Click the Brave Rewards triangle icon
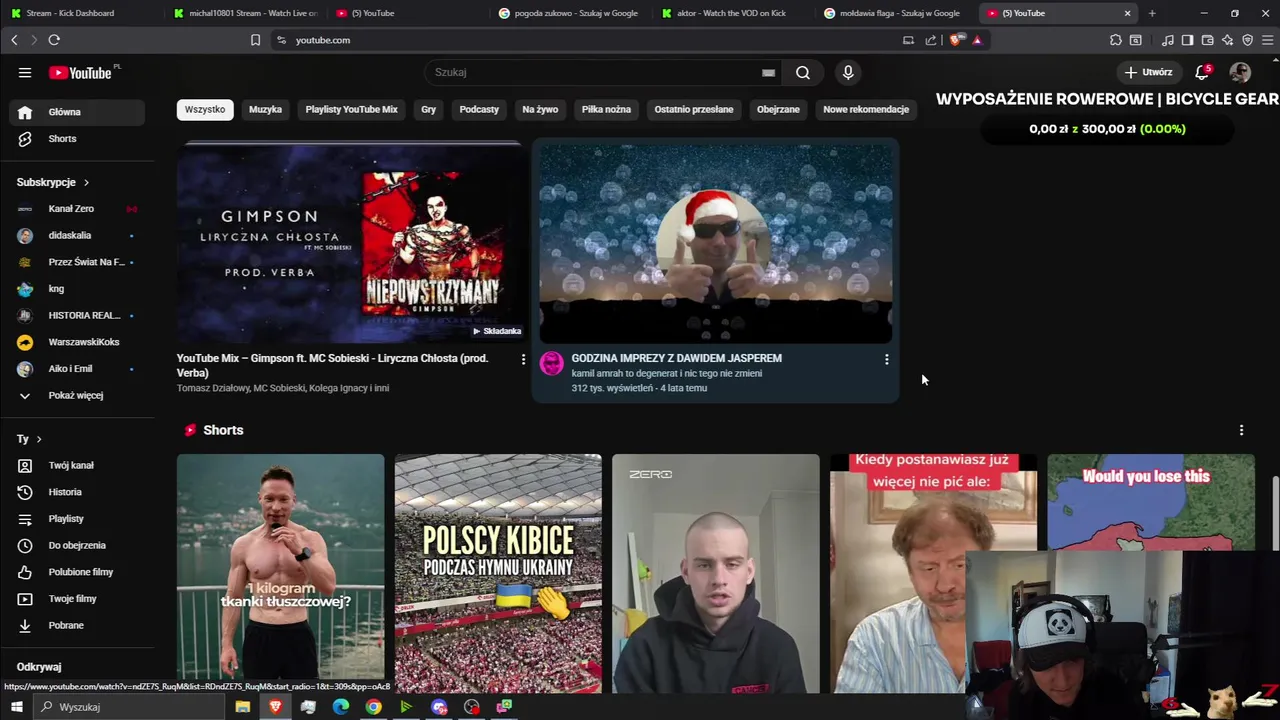 977,40
